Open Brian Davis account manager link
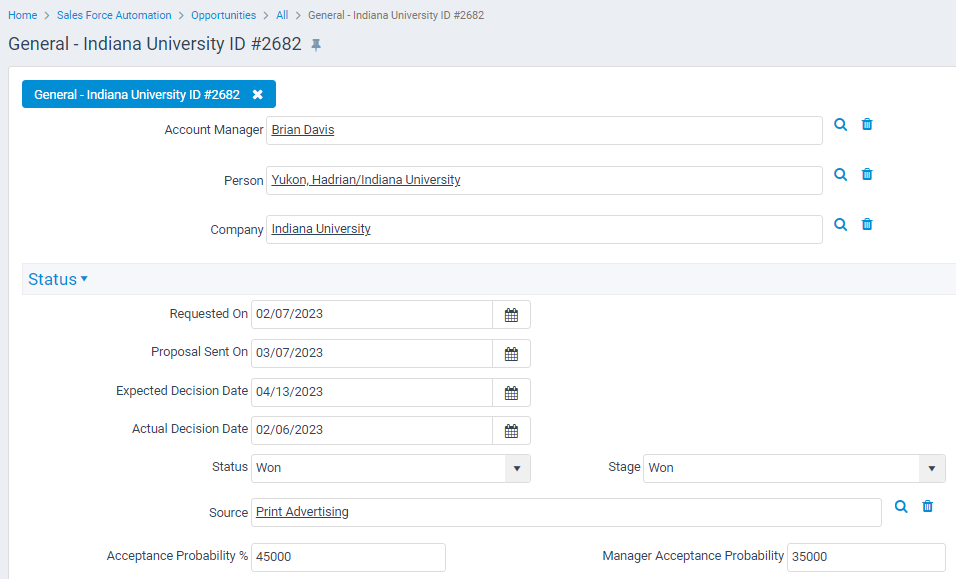This screenshot has width=956, height=579. tap(302, 130)
